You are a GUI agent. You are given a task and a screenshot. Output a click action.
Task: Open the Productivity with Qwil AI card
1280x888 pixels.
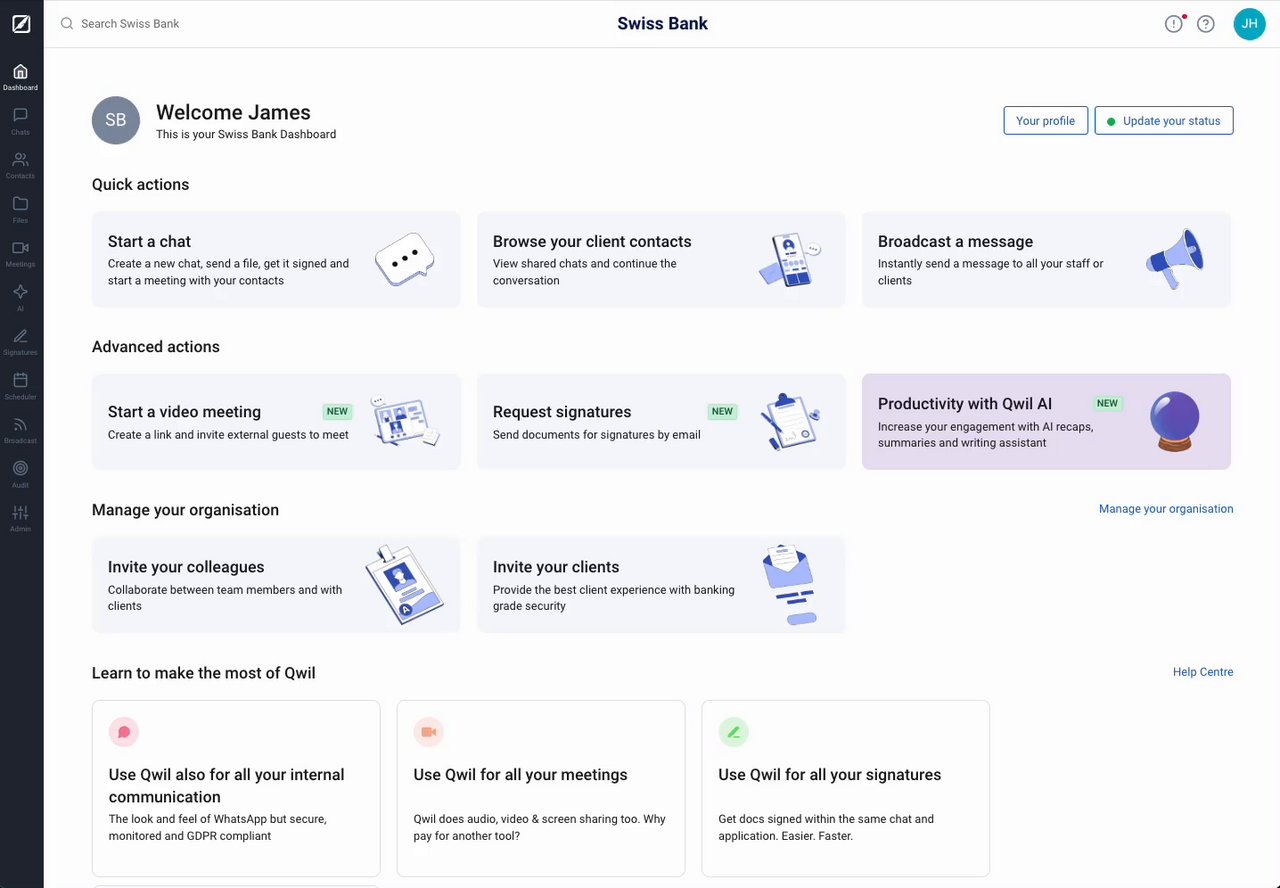[1046, 422]
